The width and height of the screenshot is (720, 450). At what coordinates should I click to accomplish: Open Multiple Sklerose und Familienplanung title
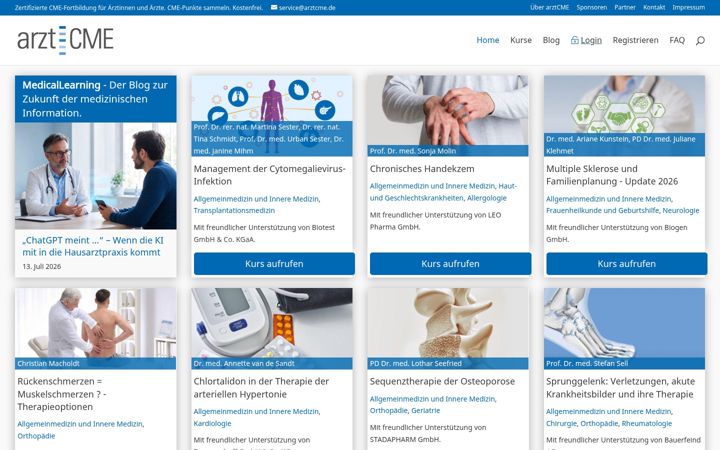click(x=612, y=175)
